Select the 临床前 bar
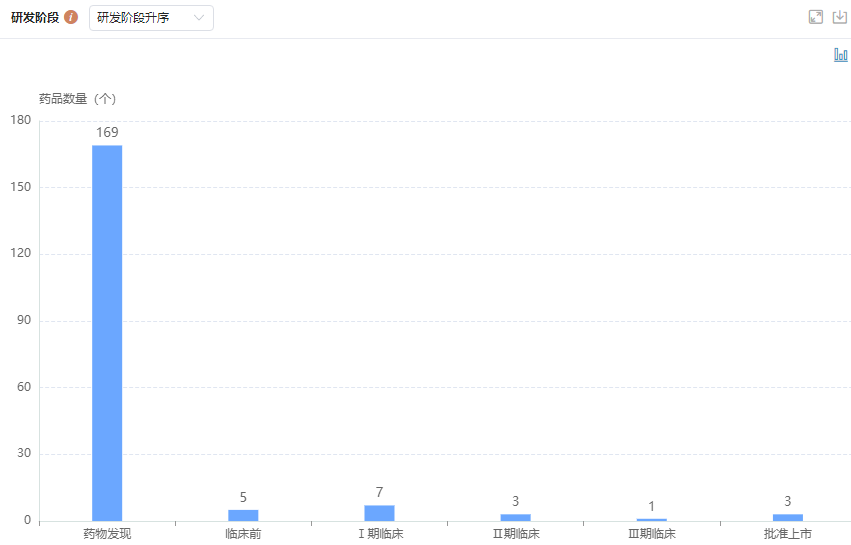851x545 pixels. 243,515
